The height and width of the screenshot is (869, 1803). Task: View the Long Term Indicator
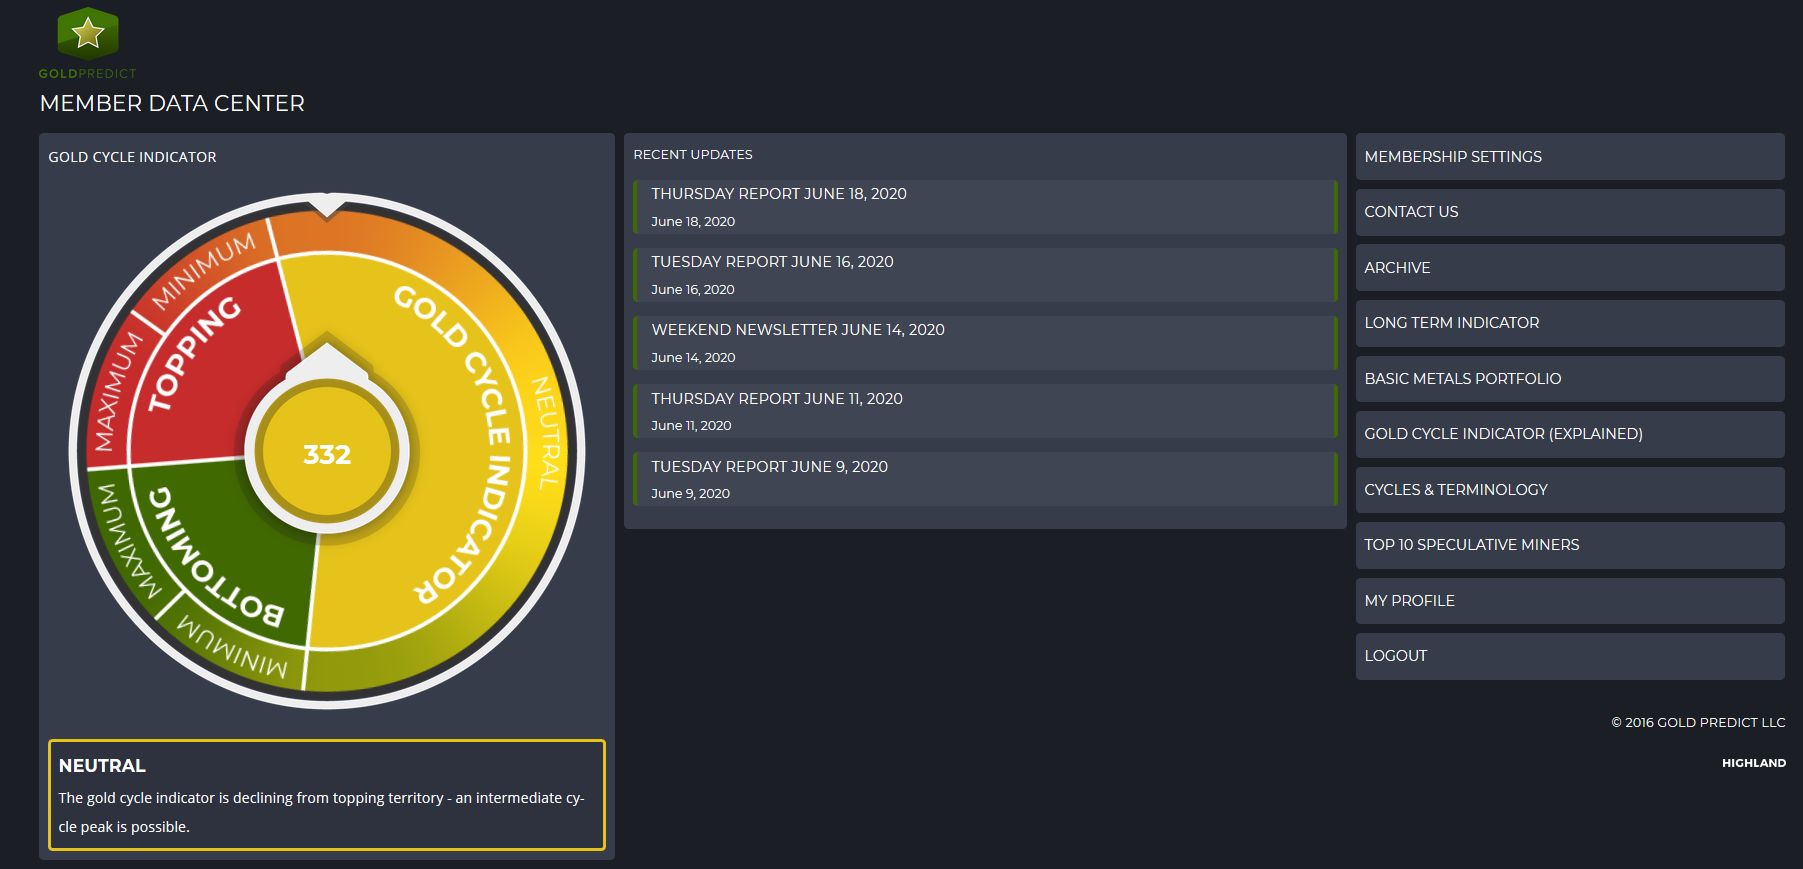click(x=1570, y=323)
